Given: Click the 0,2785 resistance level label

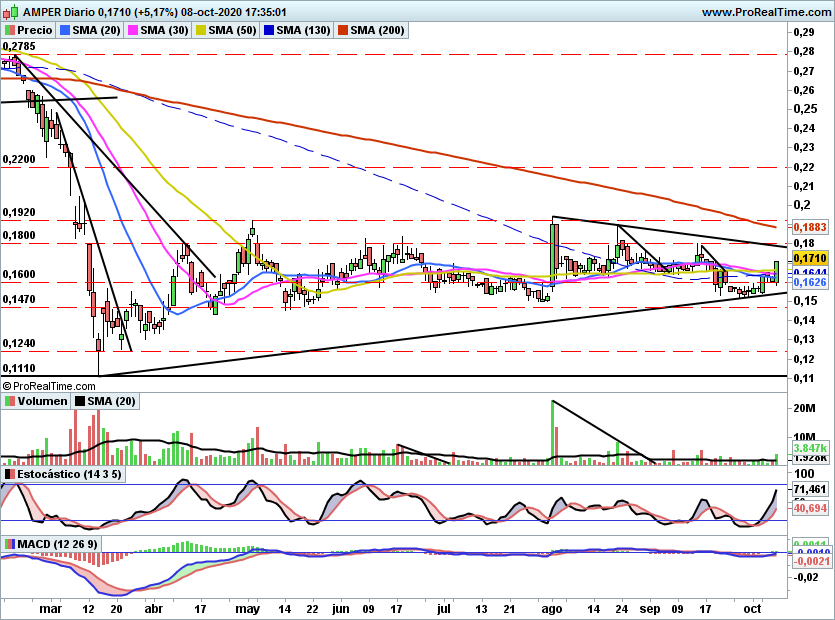Looking at the screenshot, I should (x=19, y=46).
